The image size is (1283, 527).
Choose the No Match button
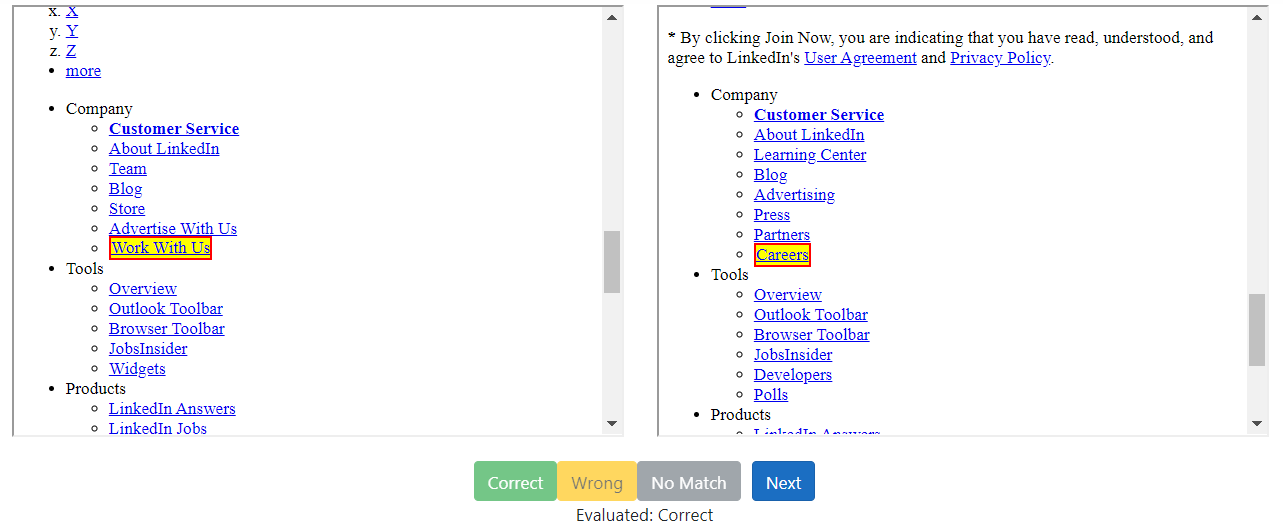[689, 482]
